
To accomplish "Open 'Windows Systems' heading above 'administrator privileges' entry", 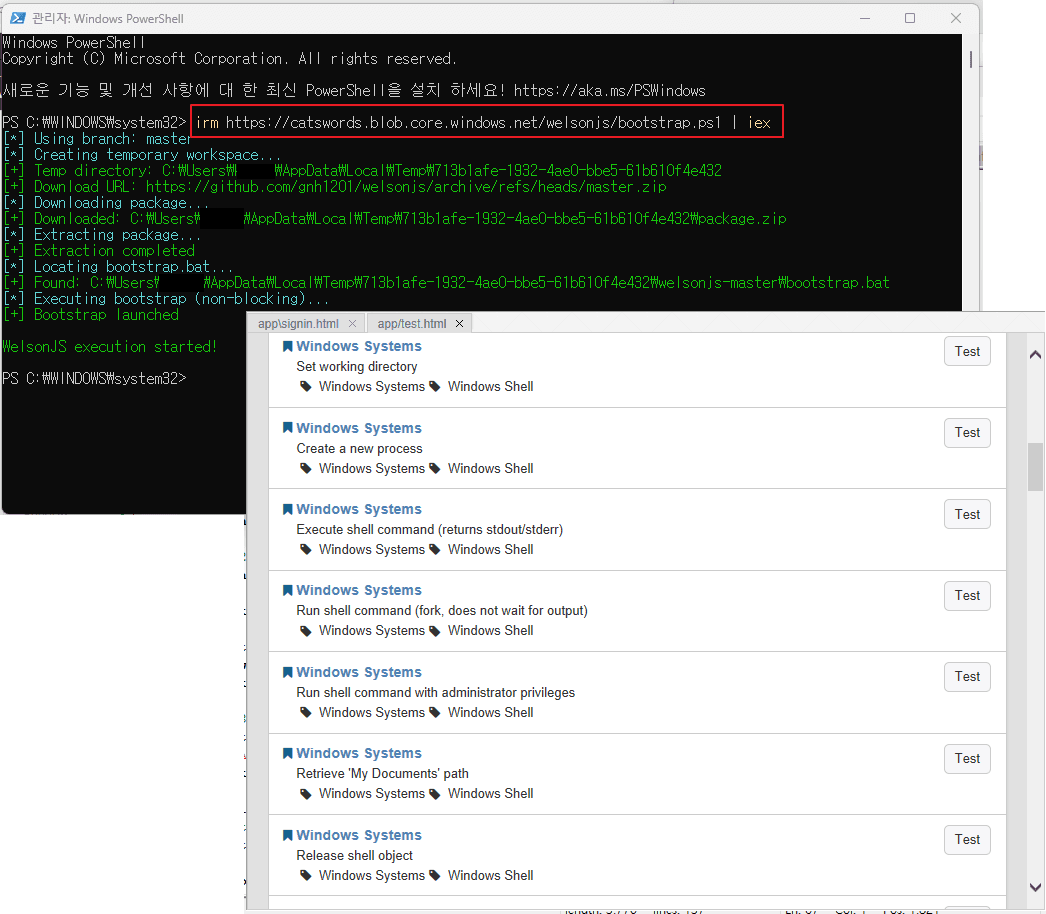I will click(359, 672).
